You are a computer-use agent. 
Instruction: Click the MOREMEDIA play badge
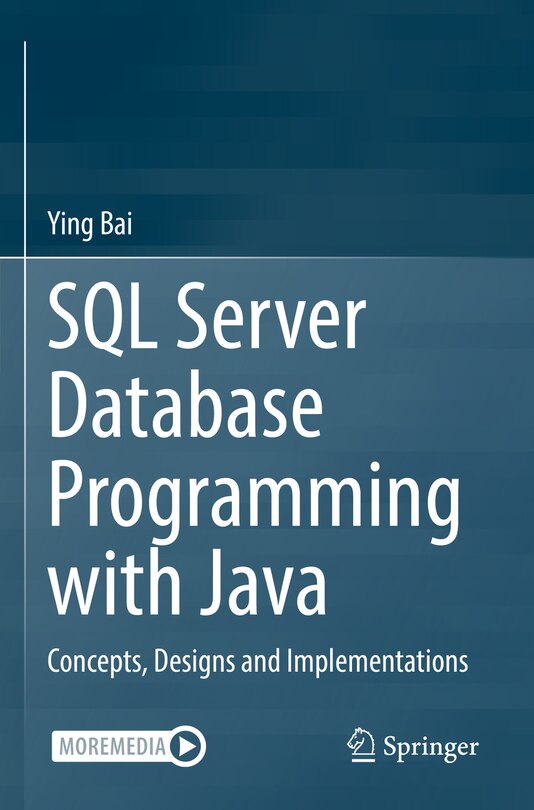(129, 745)
